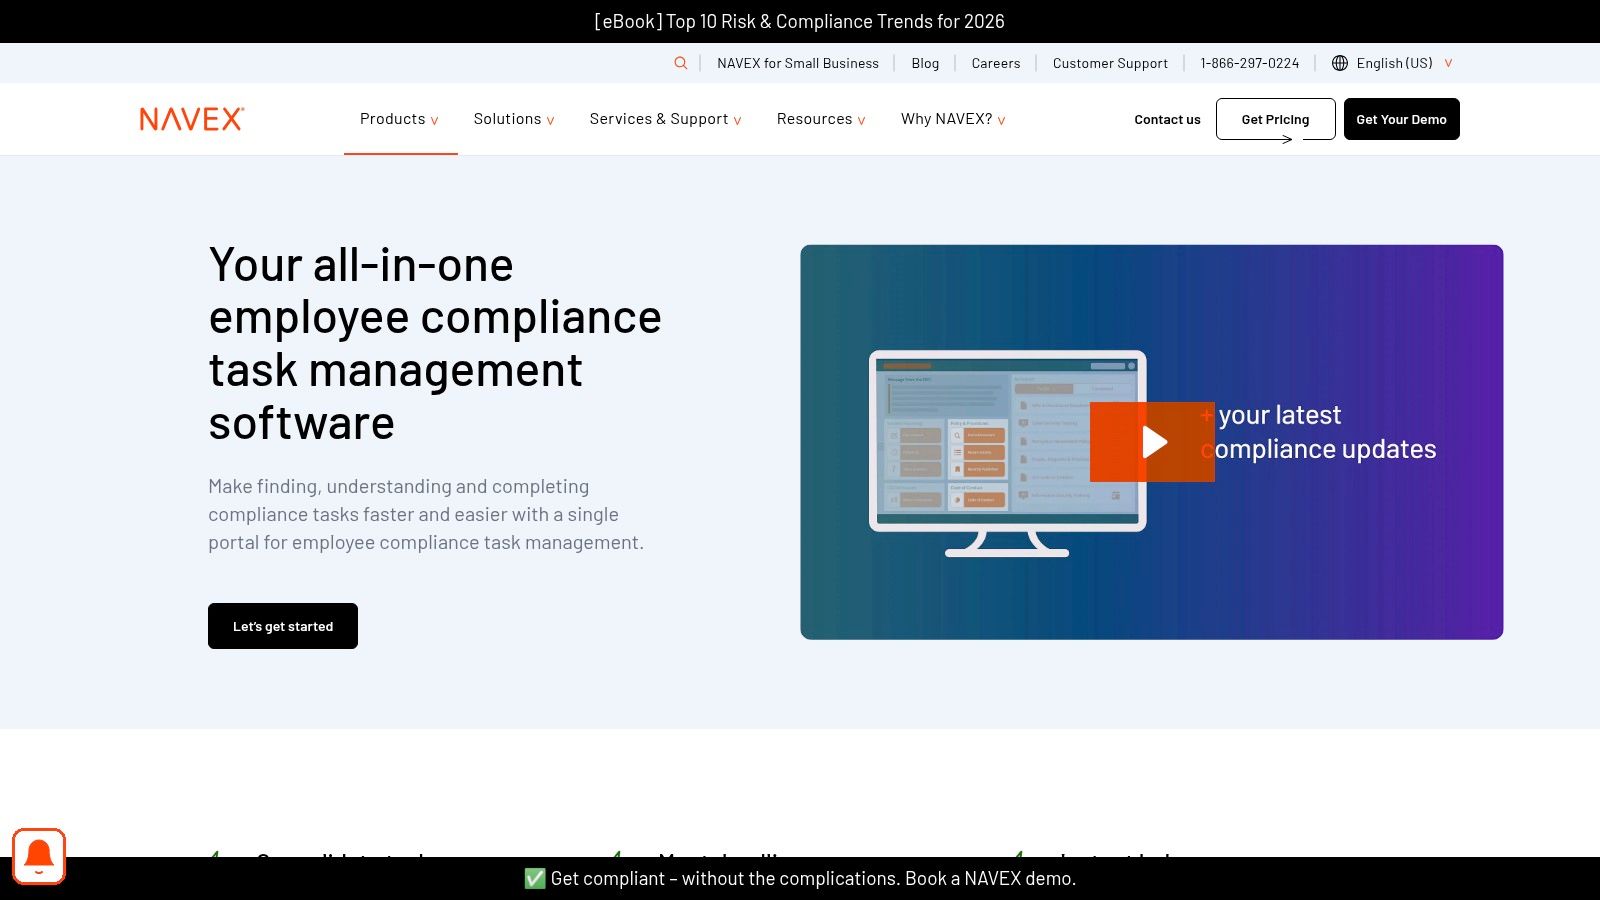
Task: Expand the Resources dropdown
Action: tap(820, 118)
